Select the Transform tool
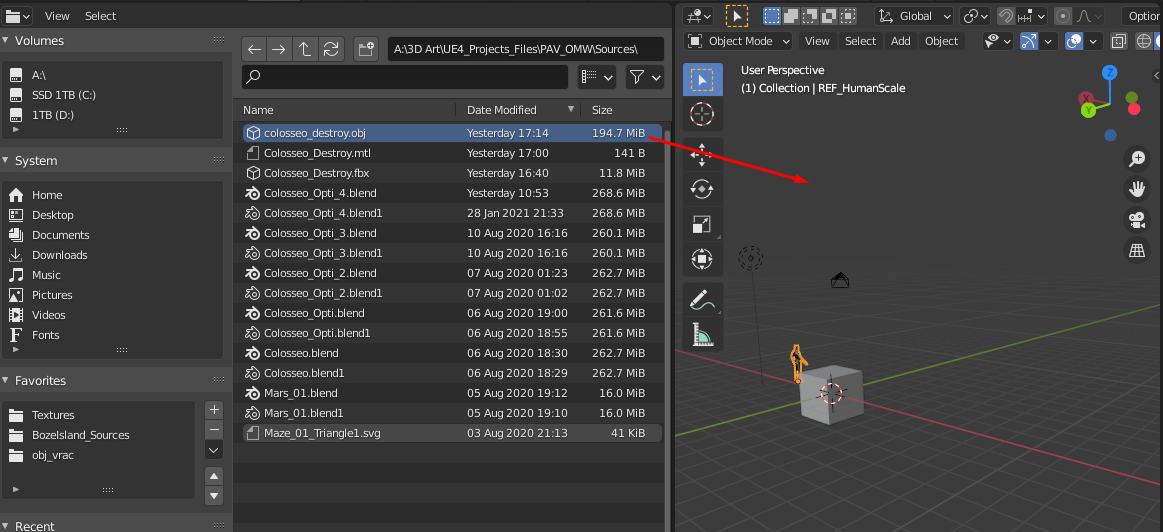Viewport: 1163px width, 532px height. click(702, 259)
